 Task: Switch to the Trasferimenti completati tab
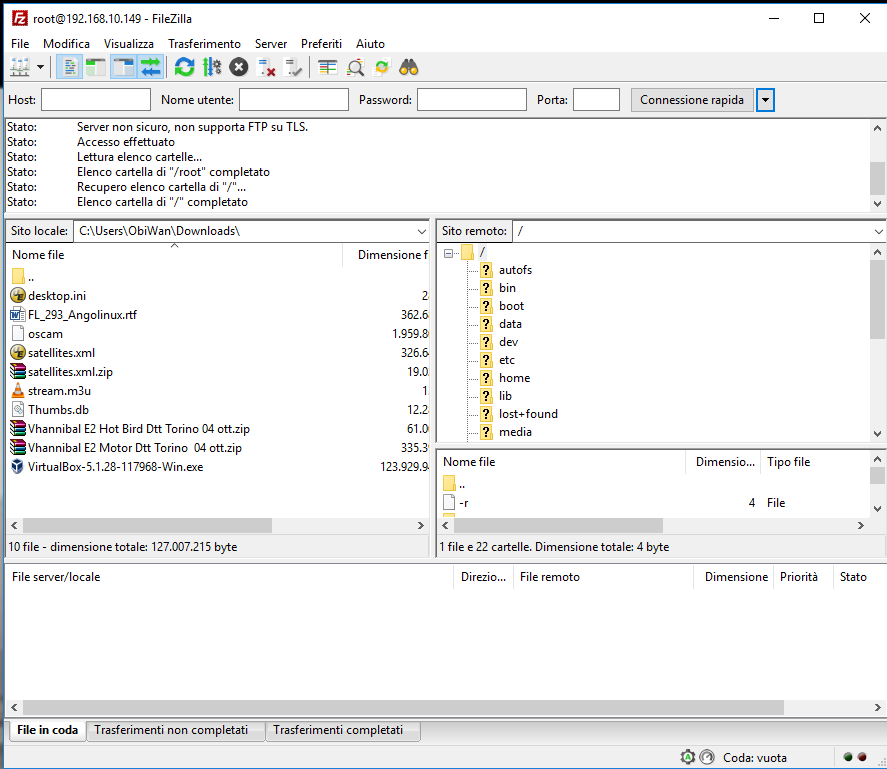[x=343, y=731]
